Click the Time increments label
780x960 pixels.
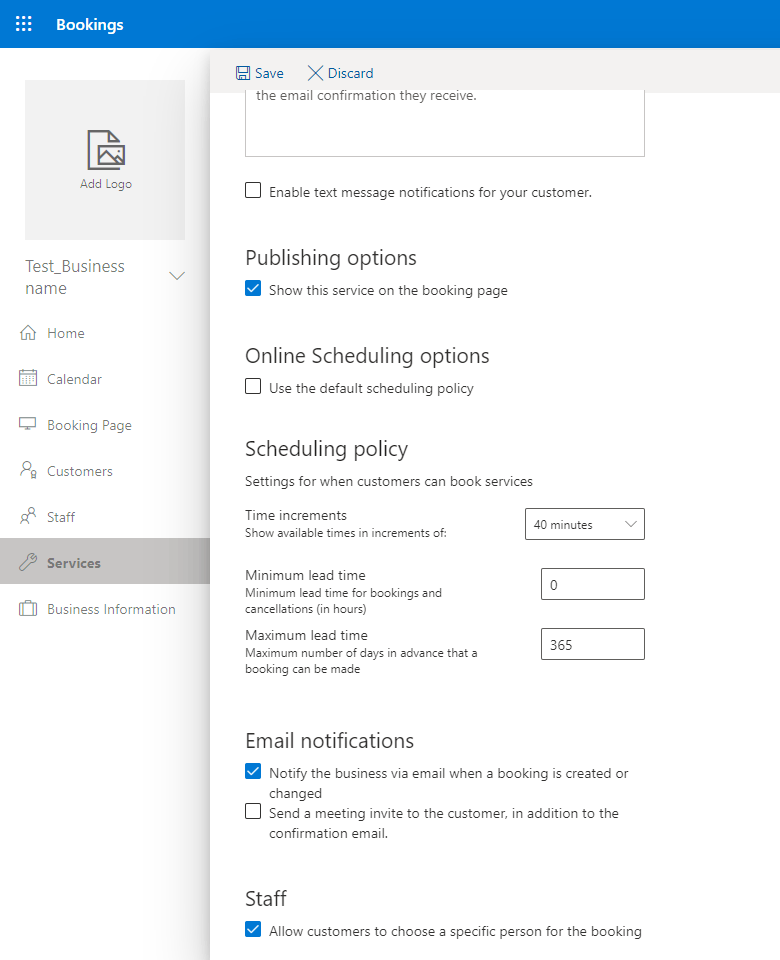[296, 516]
